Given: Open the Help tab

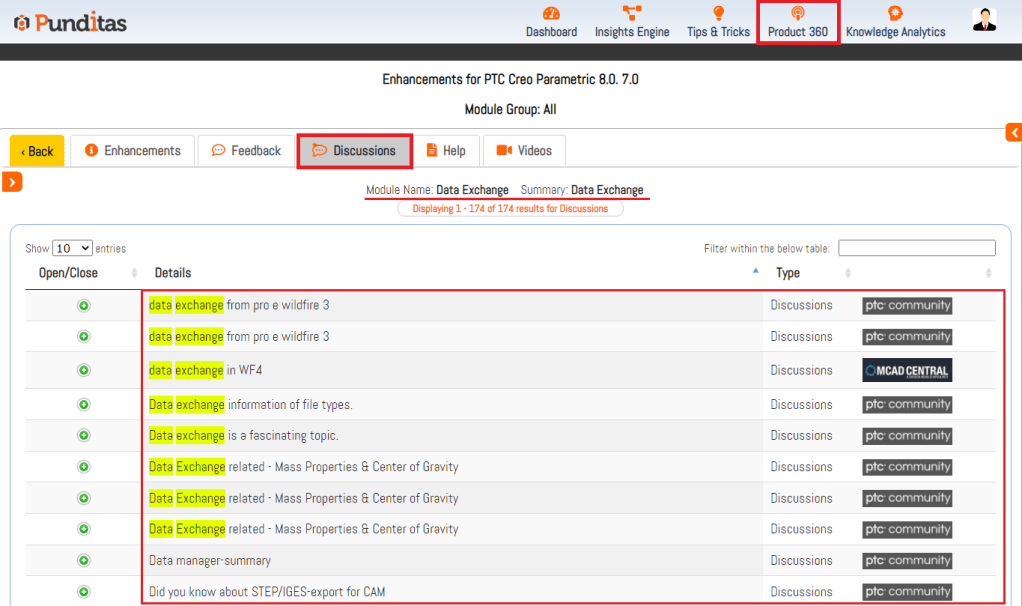Looking at the screenshot, I should (x=445, y=151).
